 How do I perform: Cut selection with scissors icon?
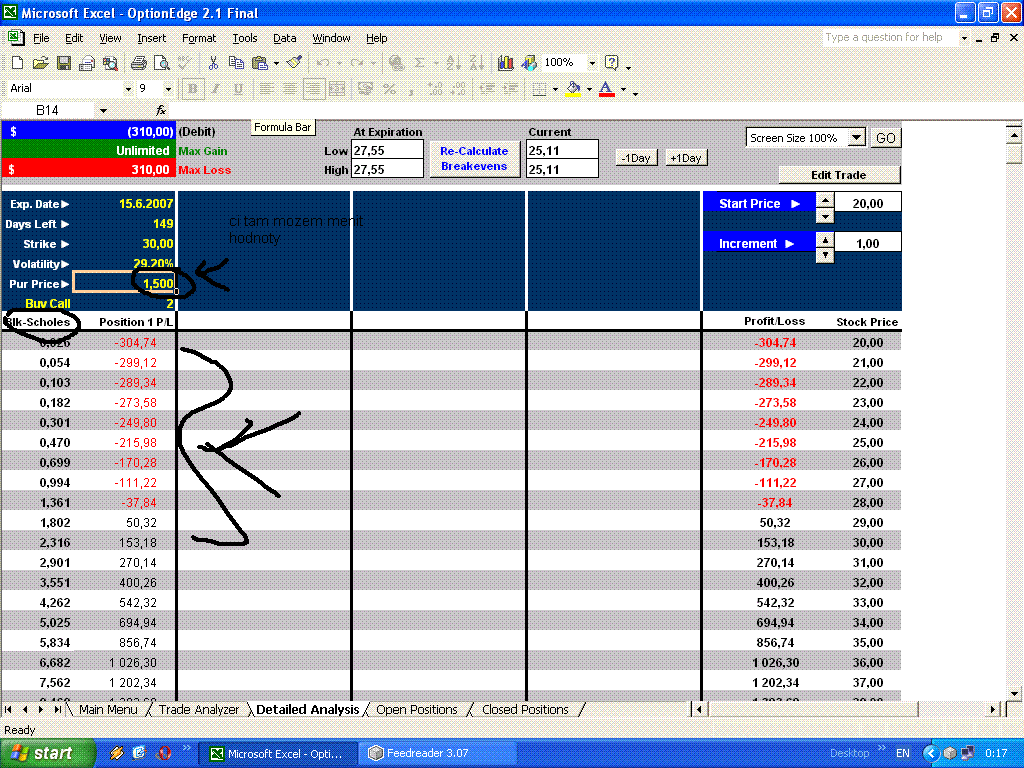click(213, 63)
